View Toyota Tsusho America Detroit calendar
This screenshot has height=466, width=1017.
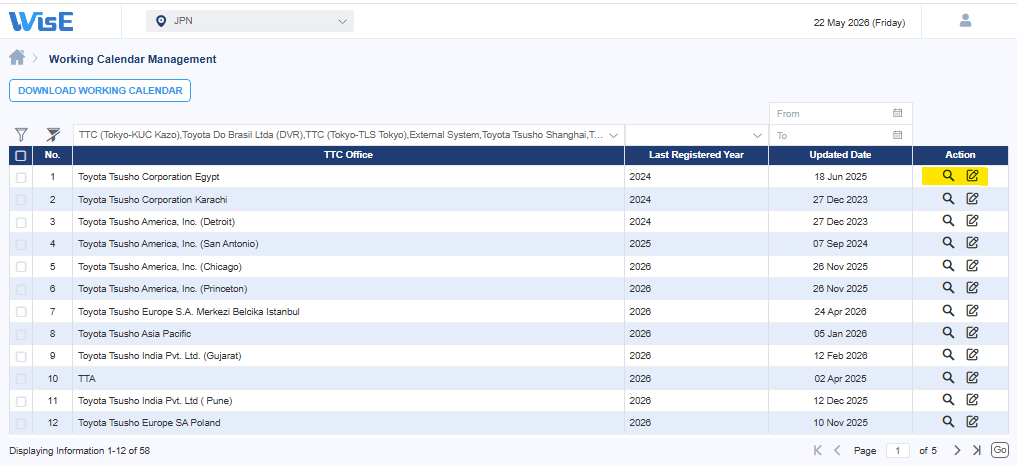click(948, 221)
